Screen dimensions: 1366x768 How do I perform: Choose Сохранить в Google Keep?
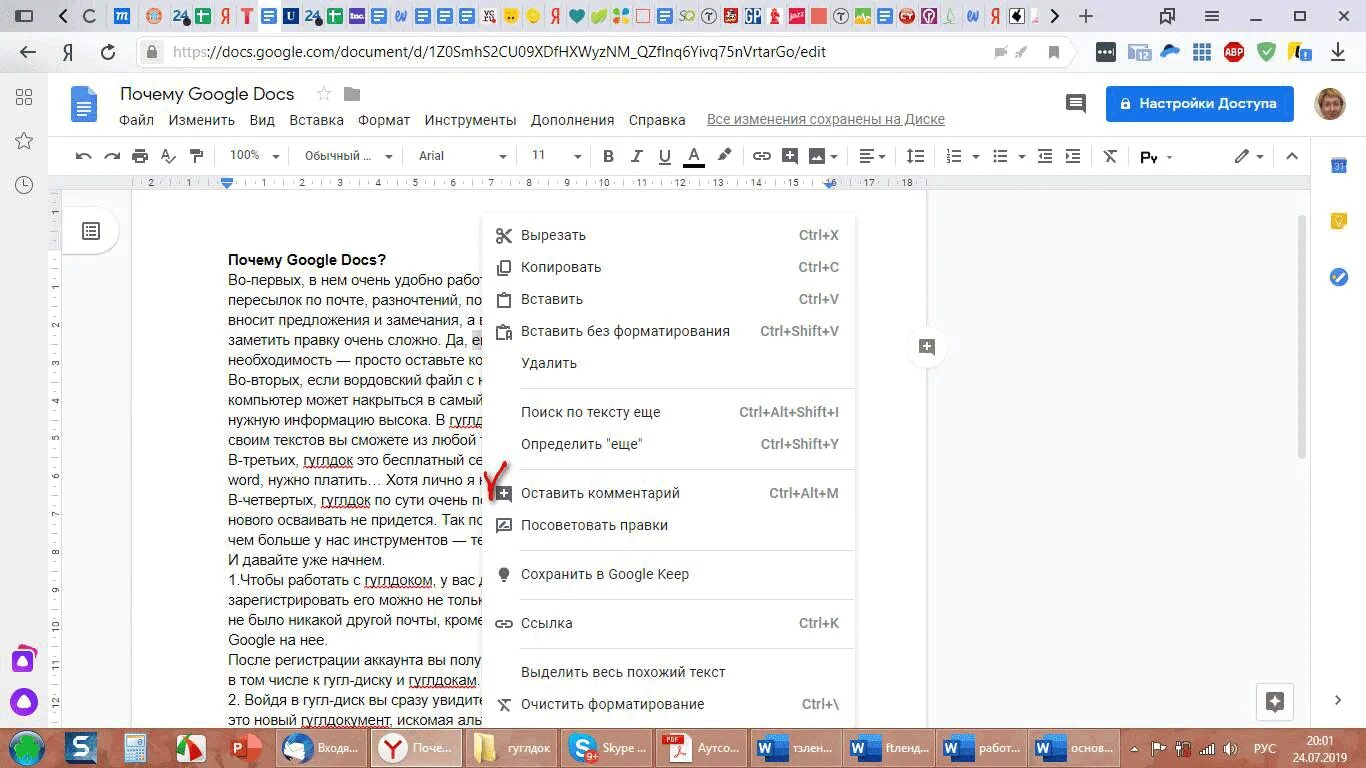pos(668,574)
